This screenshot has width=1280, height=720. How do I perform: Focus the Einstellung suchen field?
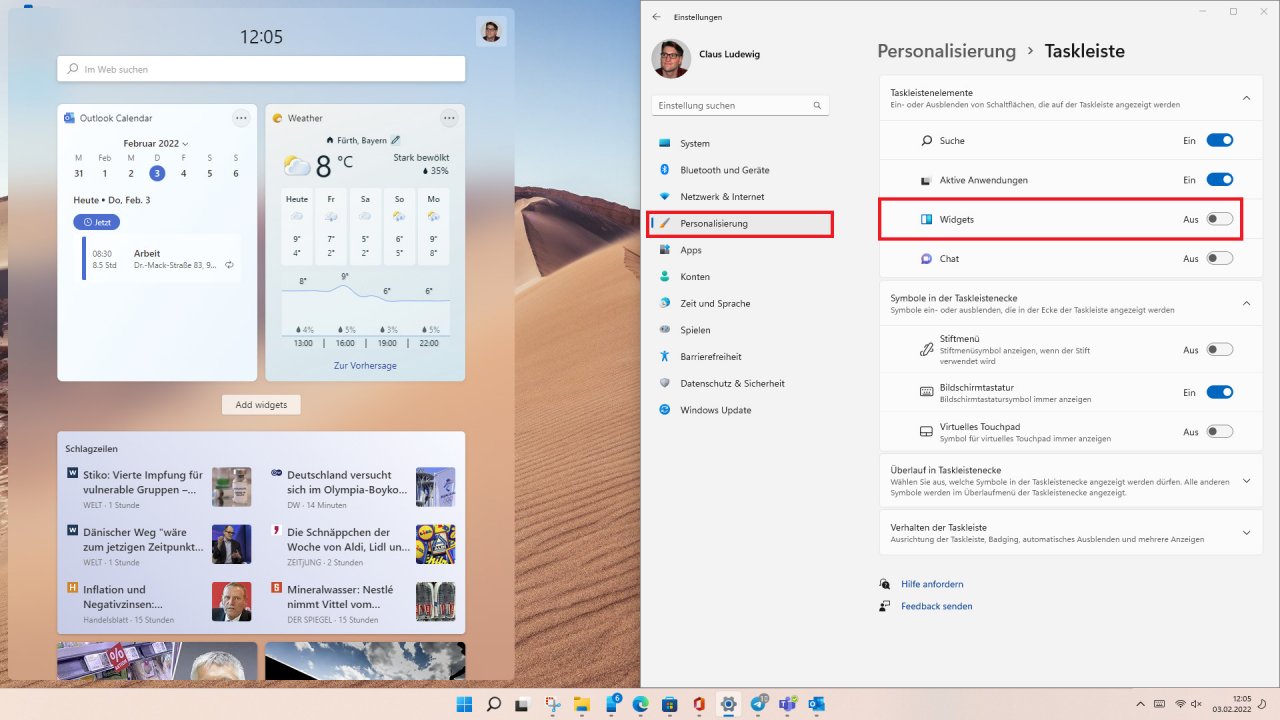[x=741, y=105]
